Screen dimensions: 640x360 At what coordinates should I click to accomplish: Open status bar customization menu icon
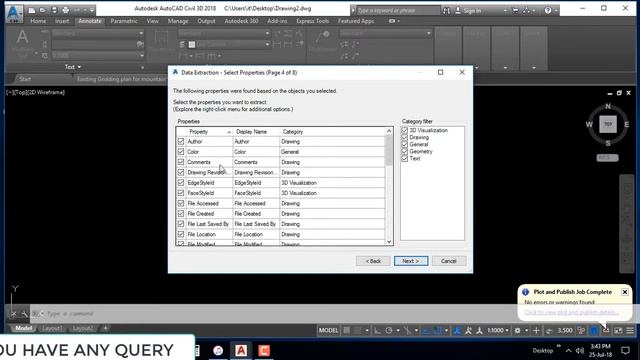[630, 330]
